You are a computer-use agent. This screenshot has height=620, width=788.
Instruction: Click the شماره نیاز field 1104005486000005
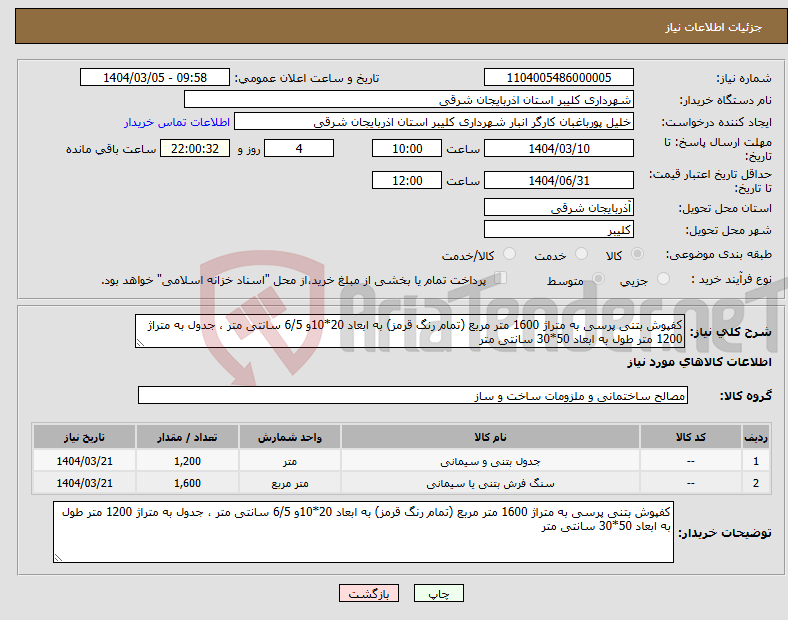click(558, 77)
